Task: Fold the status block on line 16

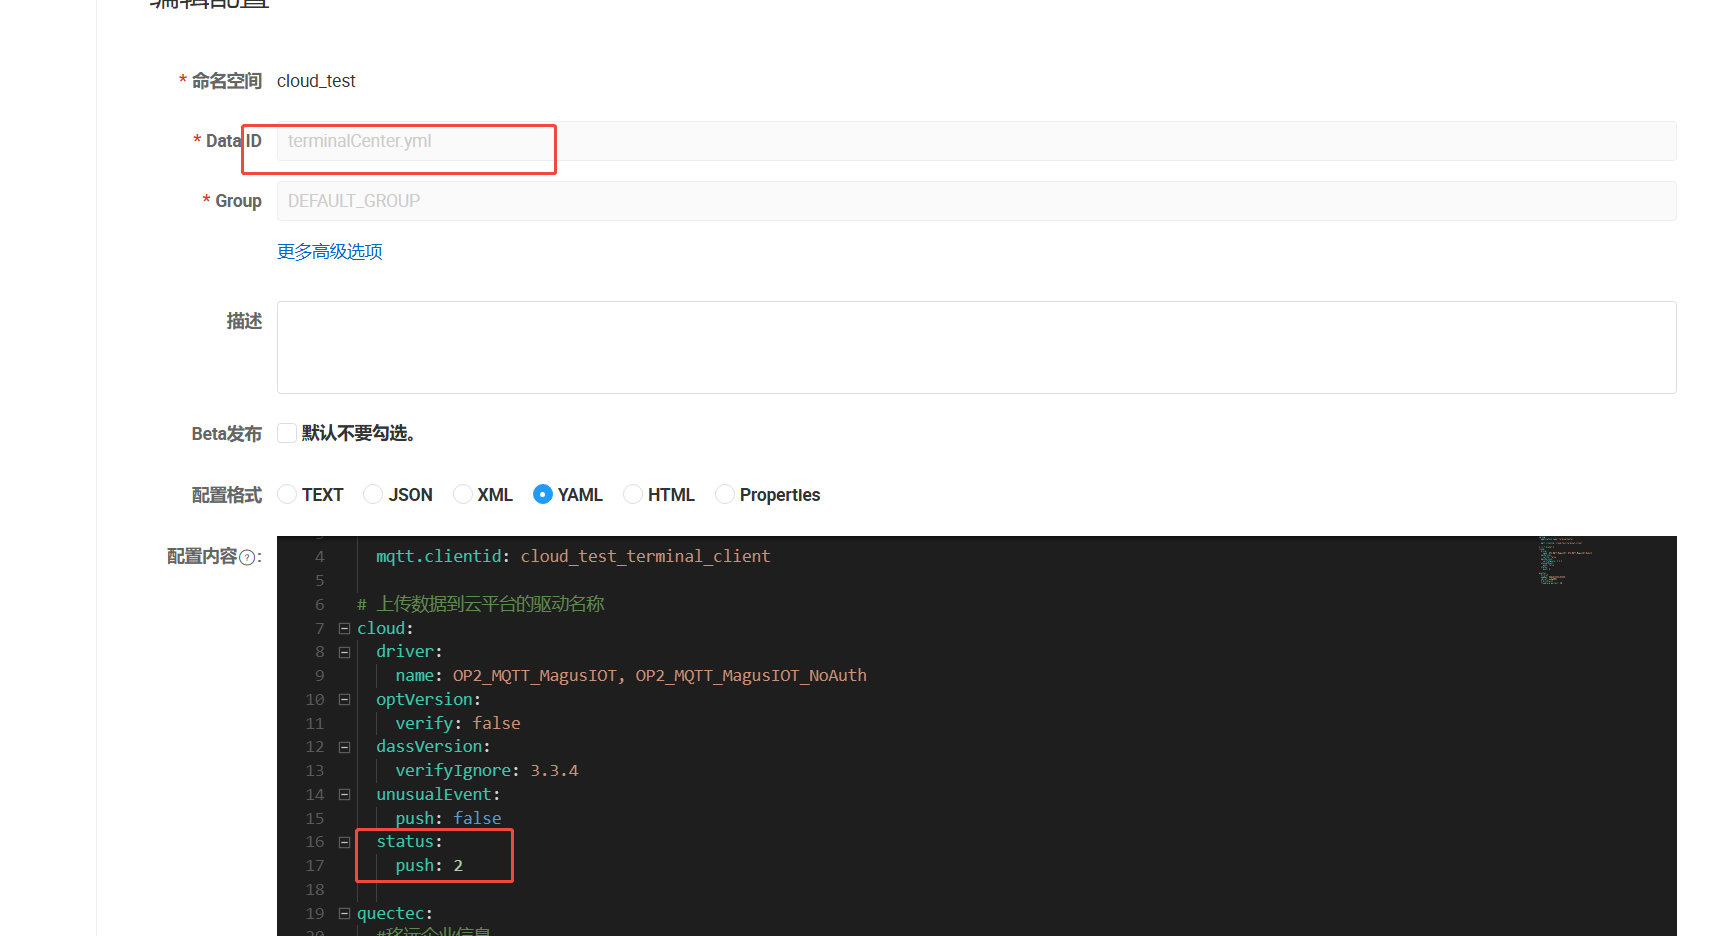Action: (x=344, y=842)
